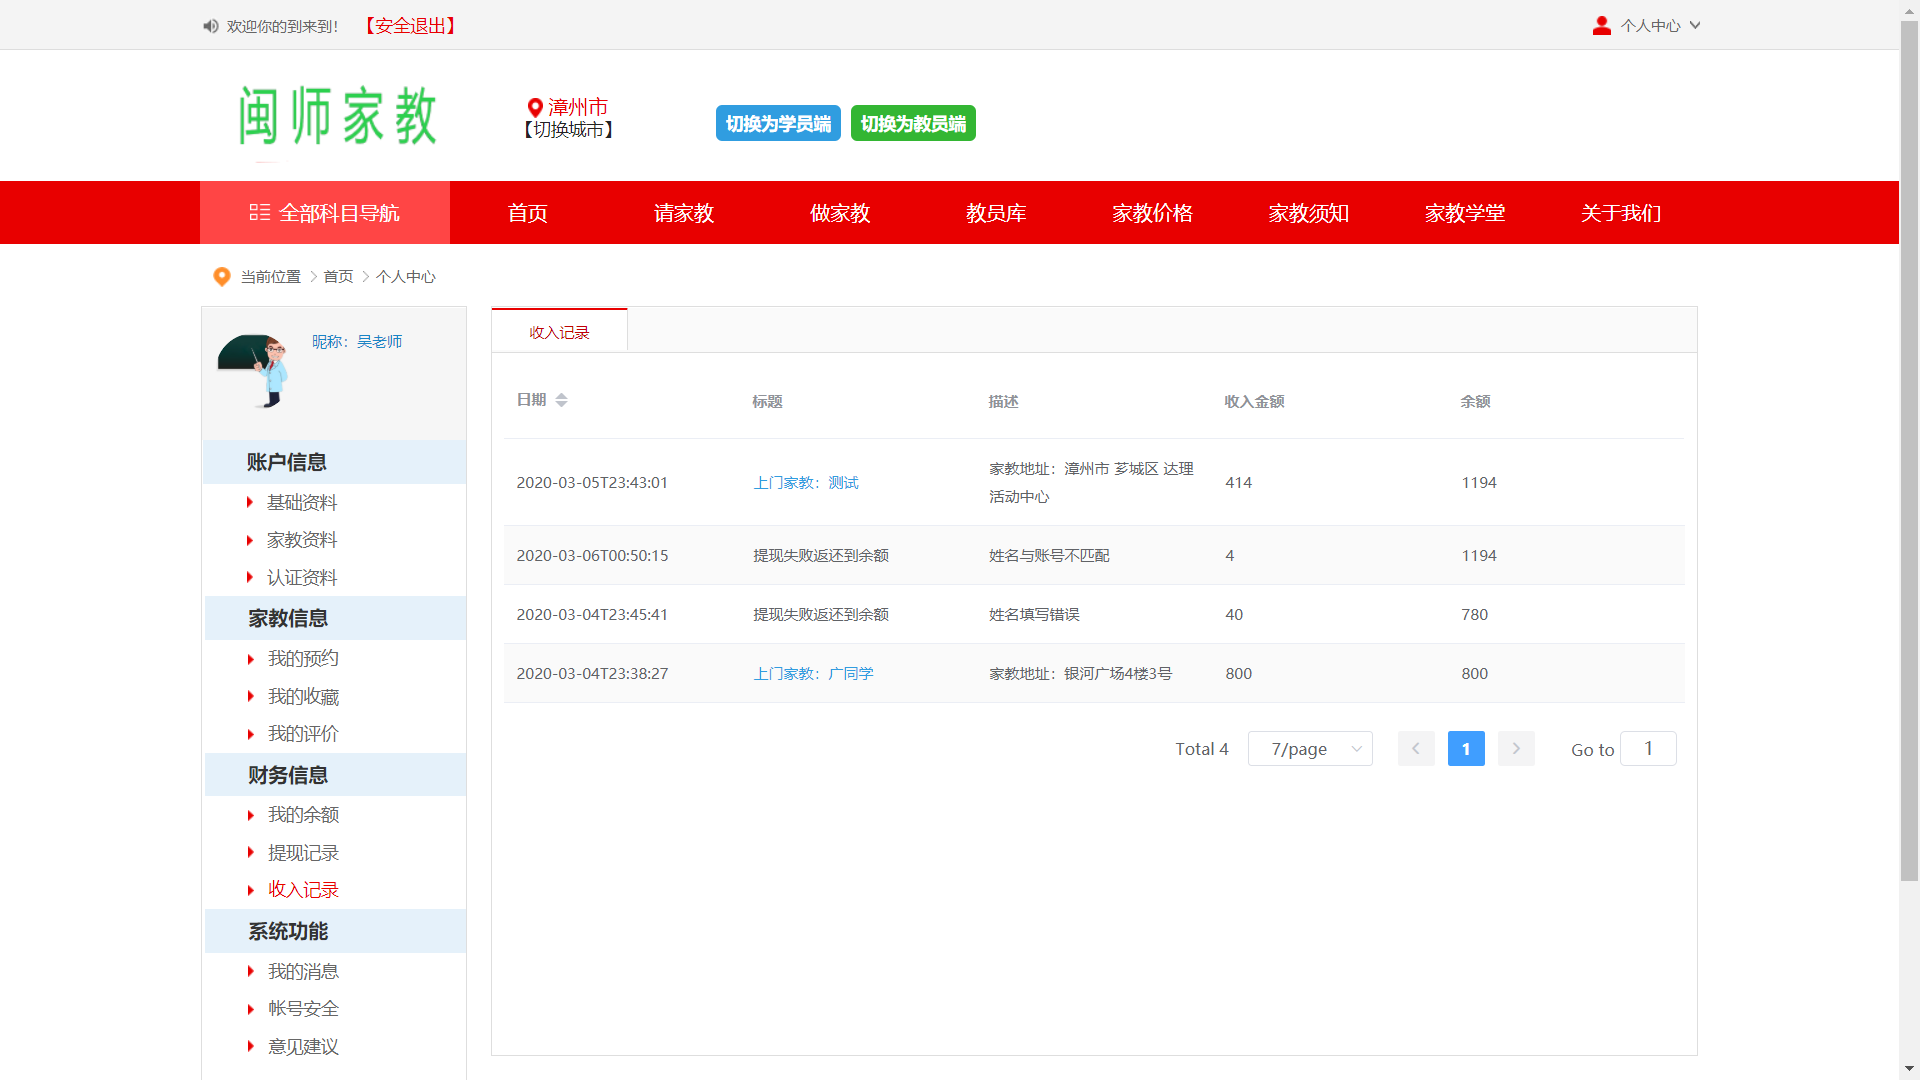The height and width of the screenshot is (1080, 1920).
Task: Click 切换城市 to change city
Action: [568, 130]
